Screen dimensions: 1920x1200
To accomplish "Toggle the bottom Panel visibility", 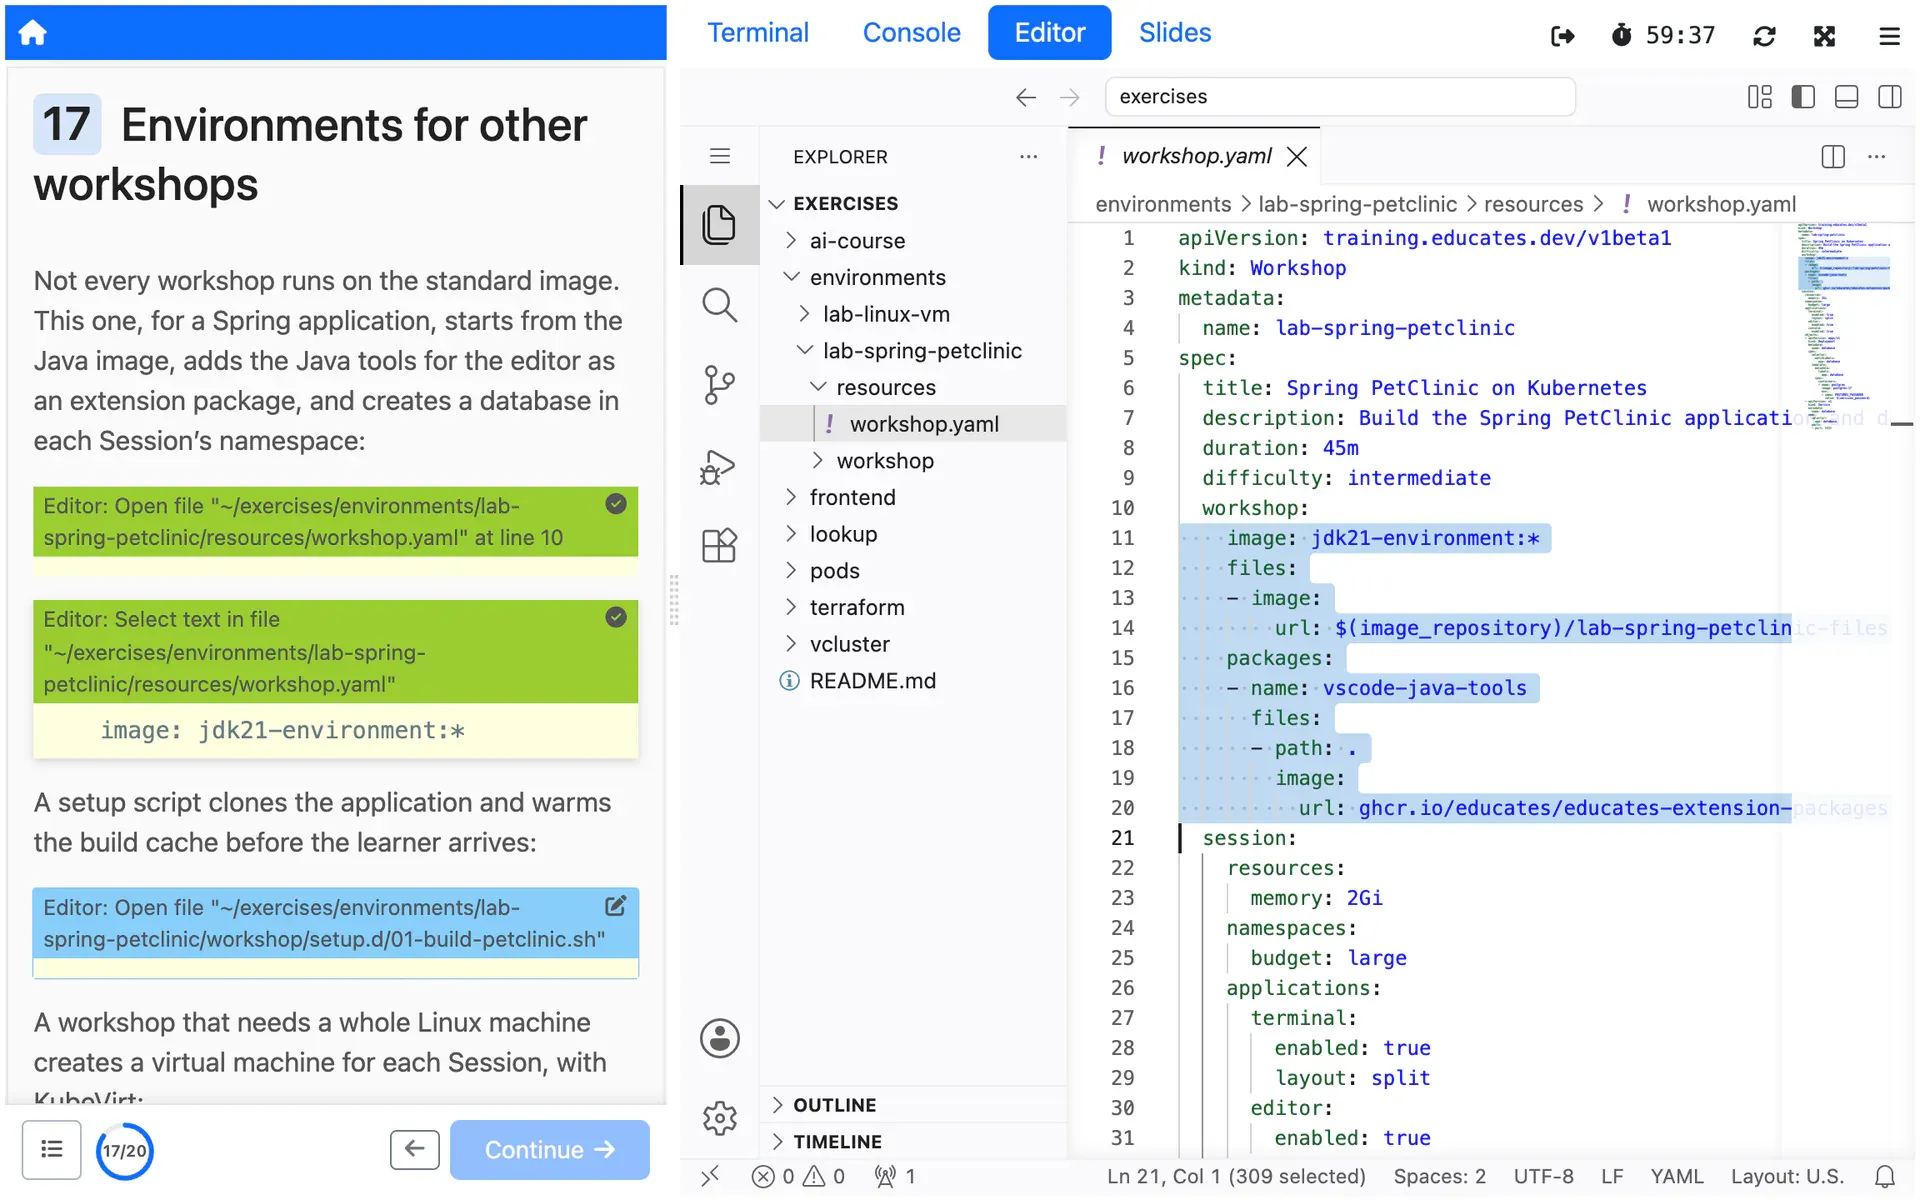I will (x=1846, y=97).
